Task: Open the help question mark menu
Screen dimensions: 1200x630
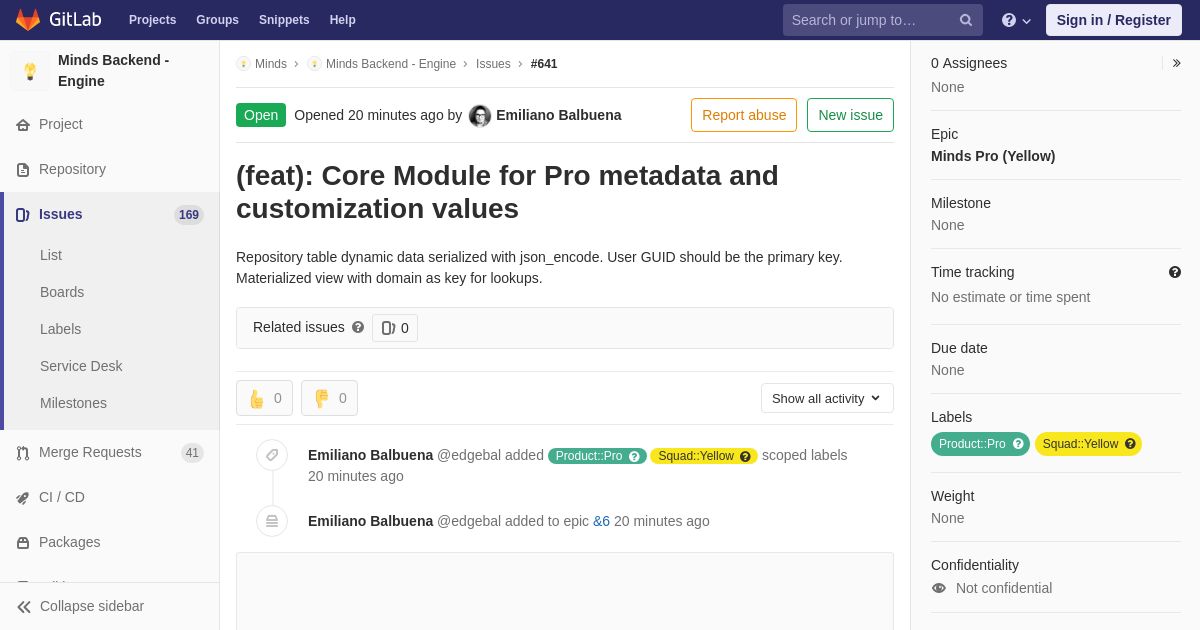Action: [x=1016, y=20]
